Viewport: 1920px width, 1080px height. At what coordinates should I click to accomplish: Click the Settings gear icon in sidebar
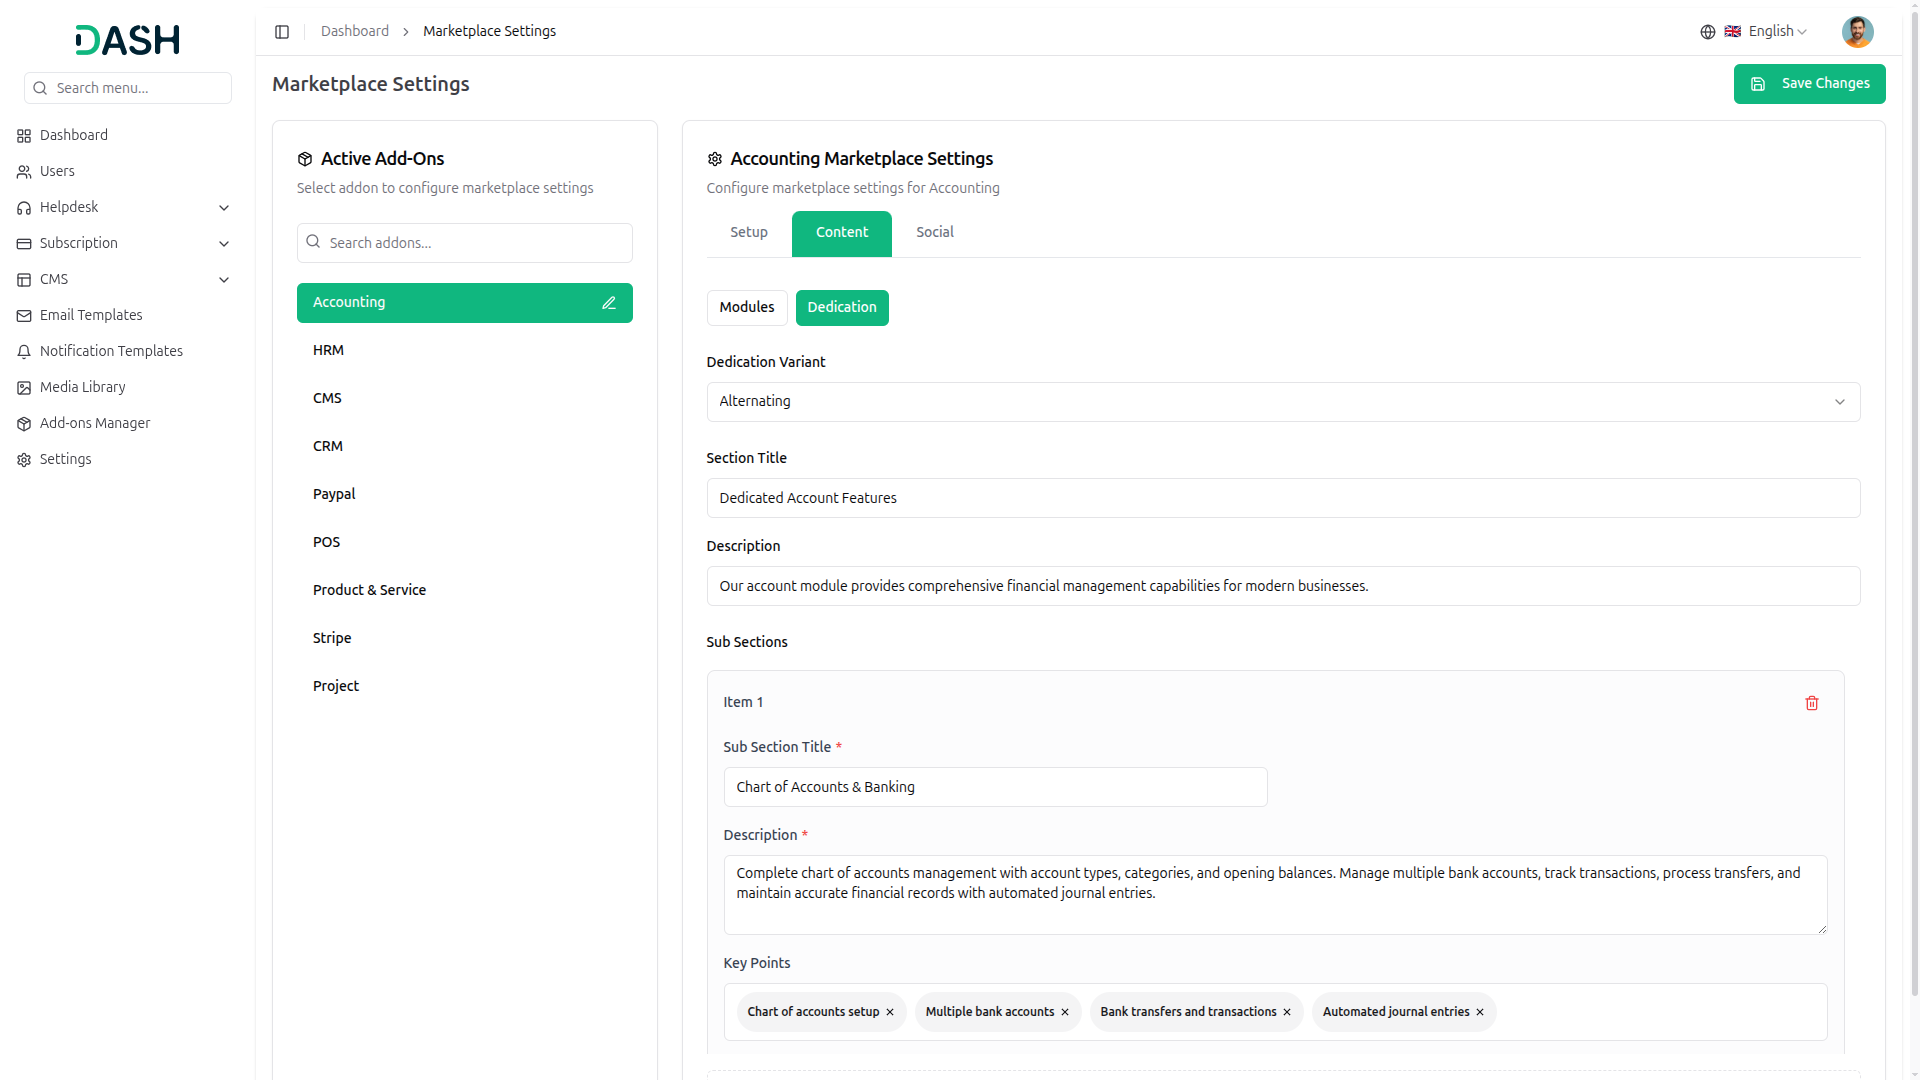(24, 460)
